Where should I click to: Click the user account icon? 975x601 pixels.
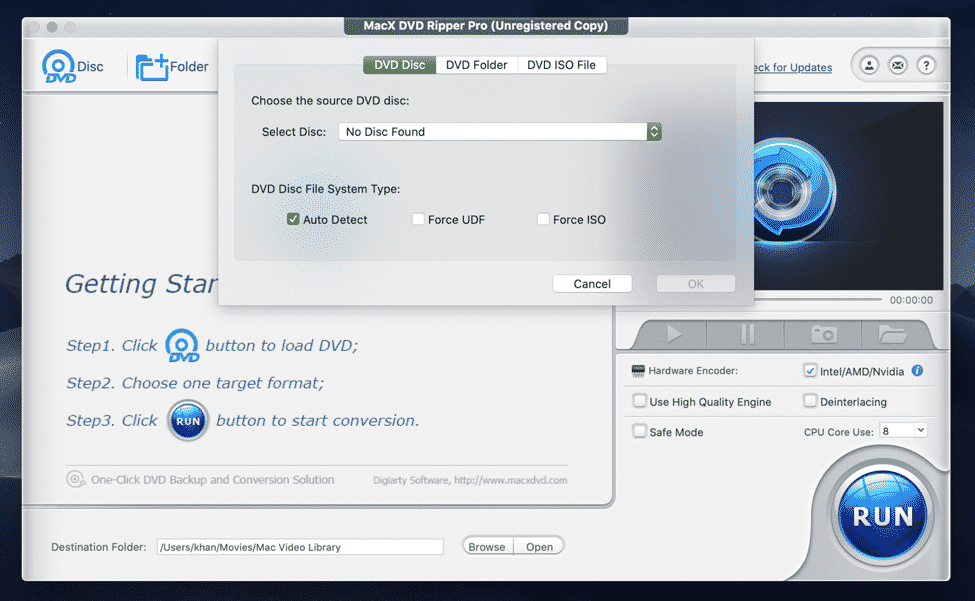point(870,66)
